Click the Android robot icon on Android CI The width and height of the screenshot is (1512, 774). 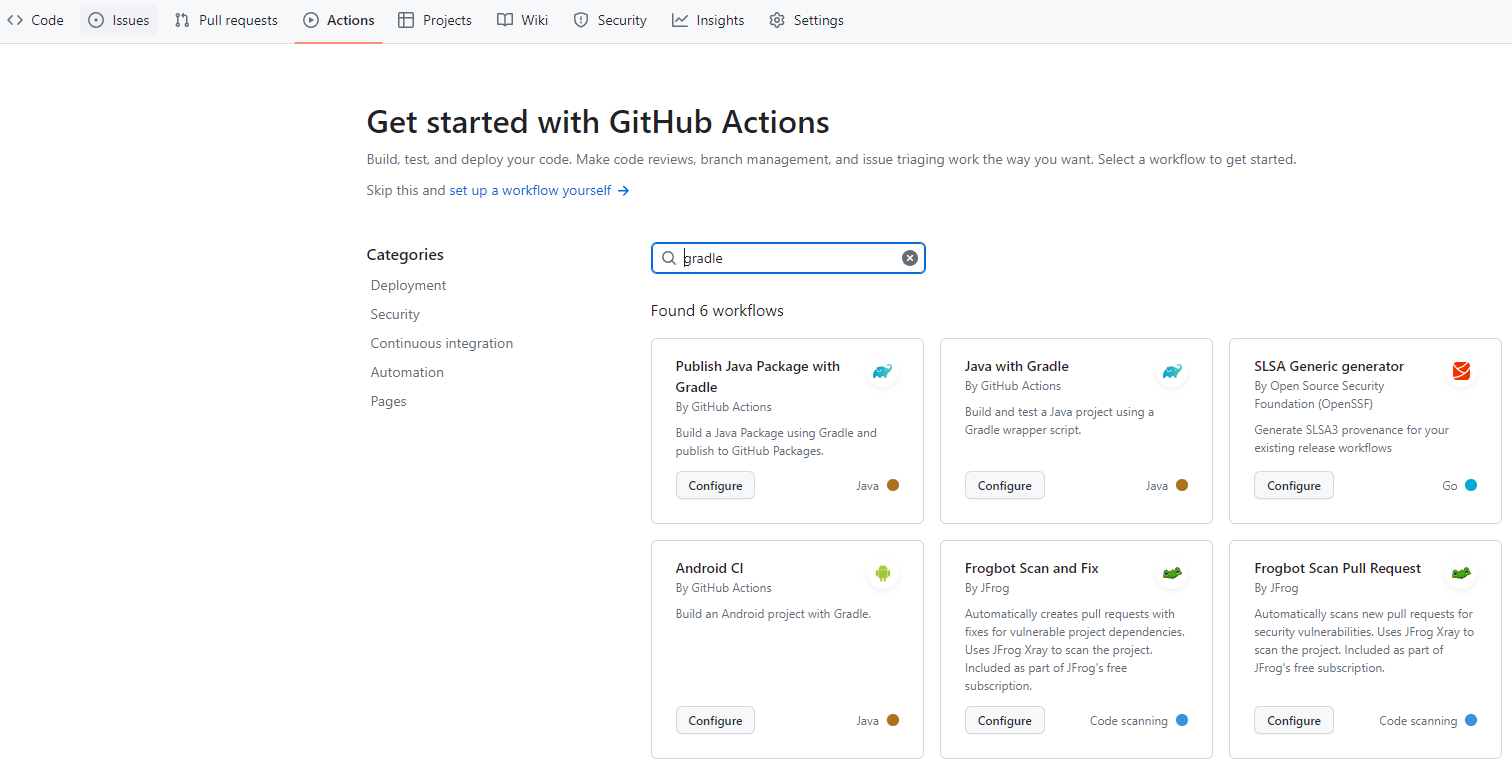[882, 573]
